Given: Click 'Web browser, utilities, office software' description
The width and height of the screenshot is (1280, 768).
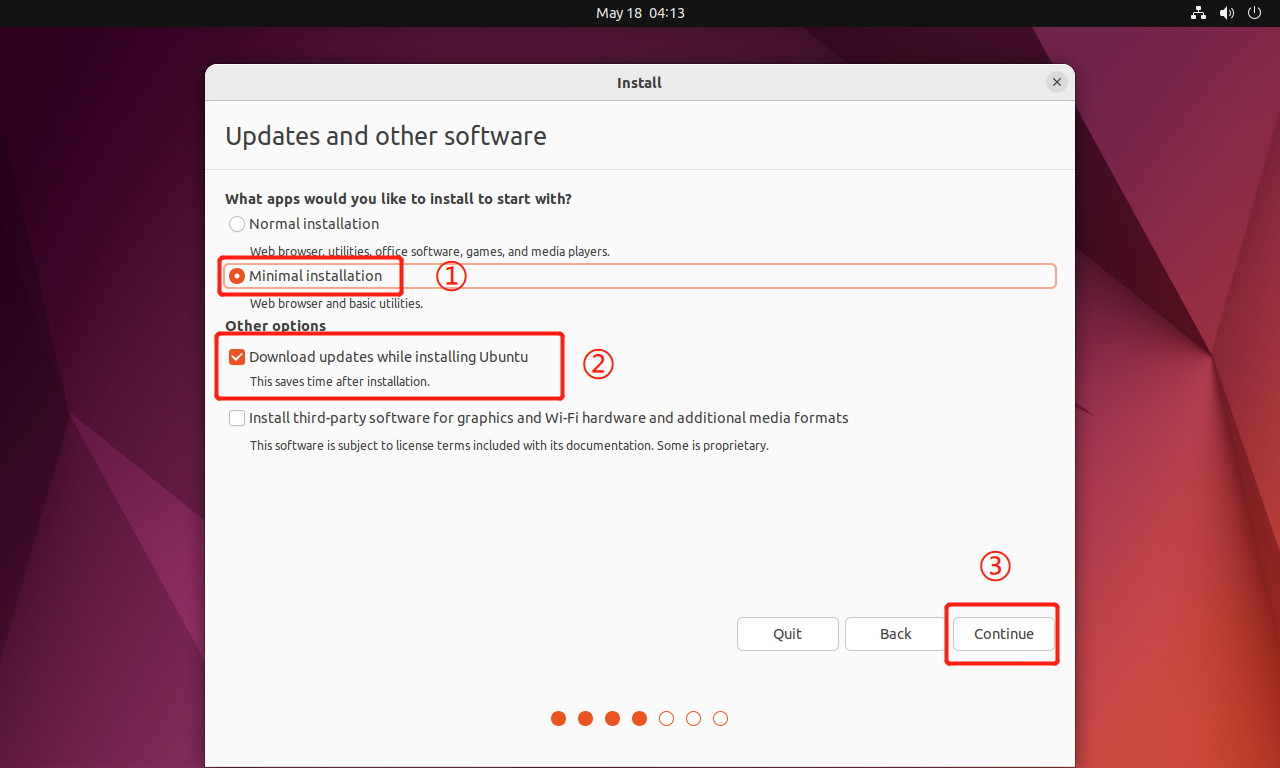Looking at the screenshot, I should [430, 251].
